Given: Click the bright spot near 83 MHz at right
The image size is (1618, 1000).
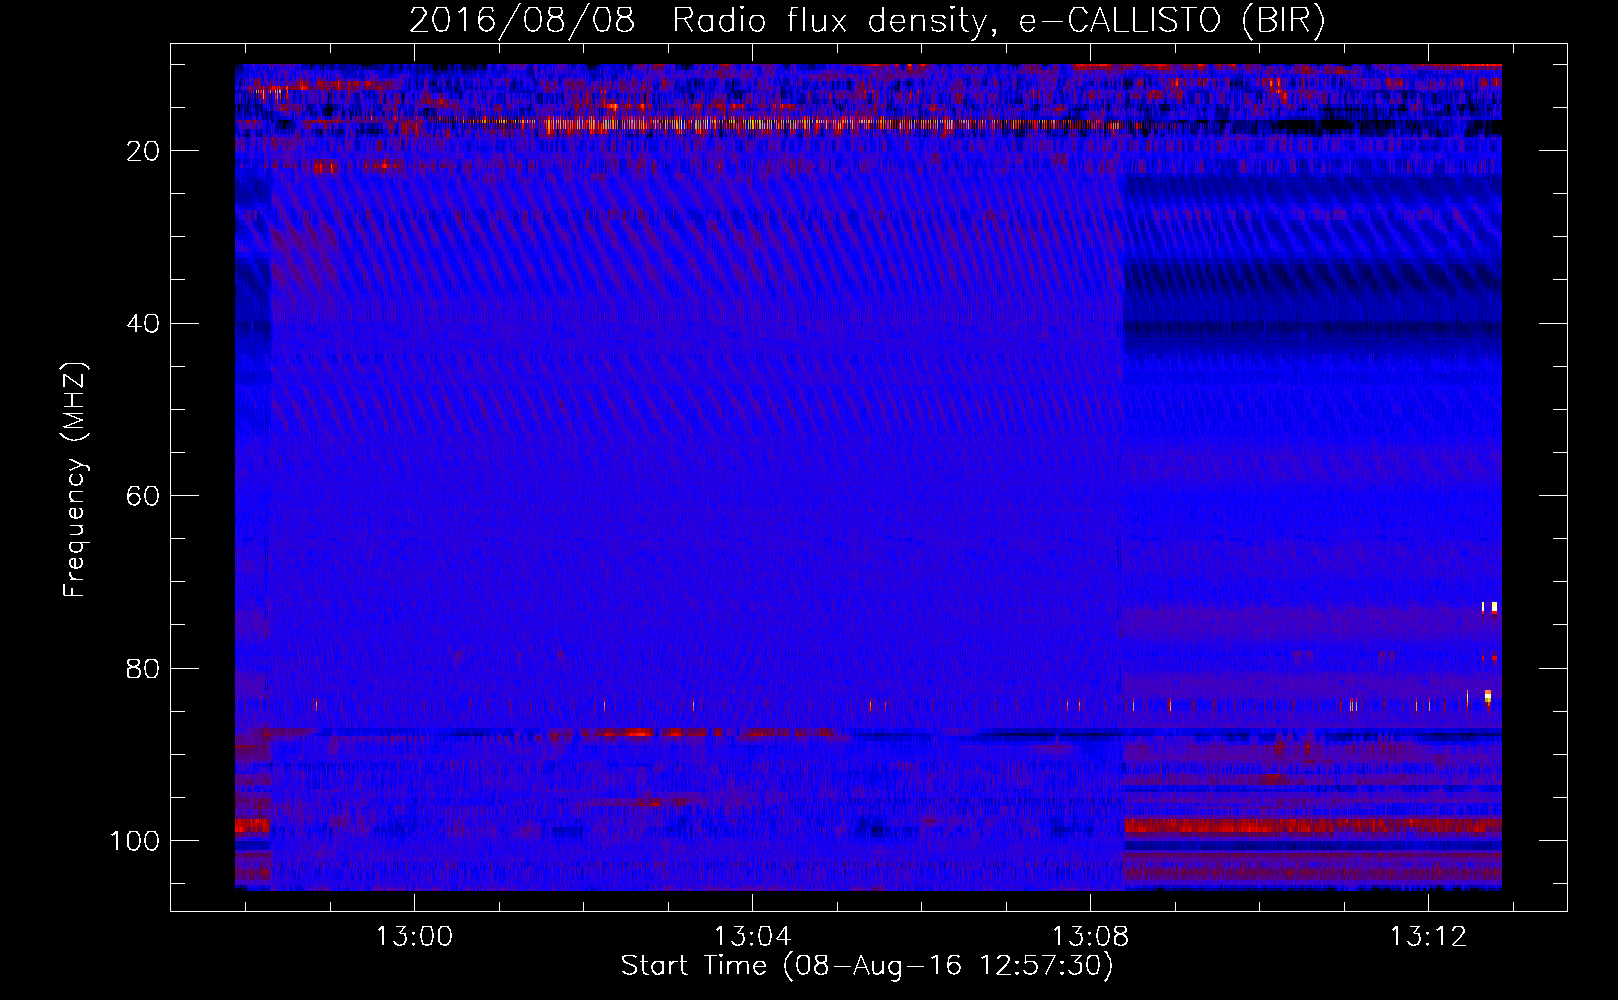Looking at the screenshot, I should coord(1488,696).
